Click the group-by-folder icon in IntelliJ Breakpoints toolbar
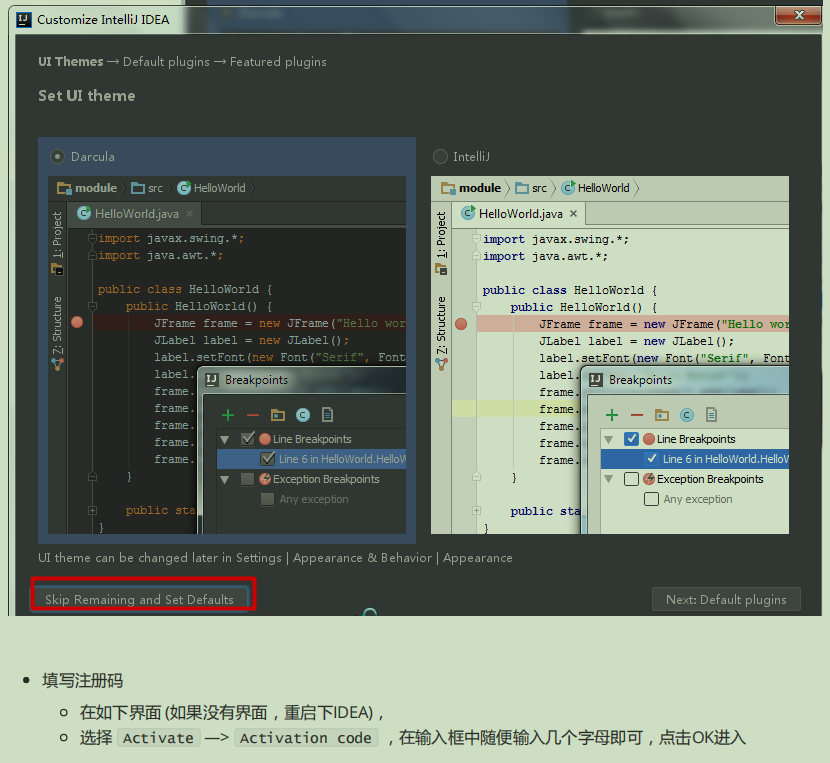Viewport: 830px width, 763px height. [662, 415]
